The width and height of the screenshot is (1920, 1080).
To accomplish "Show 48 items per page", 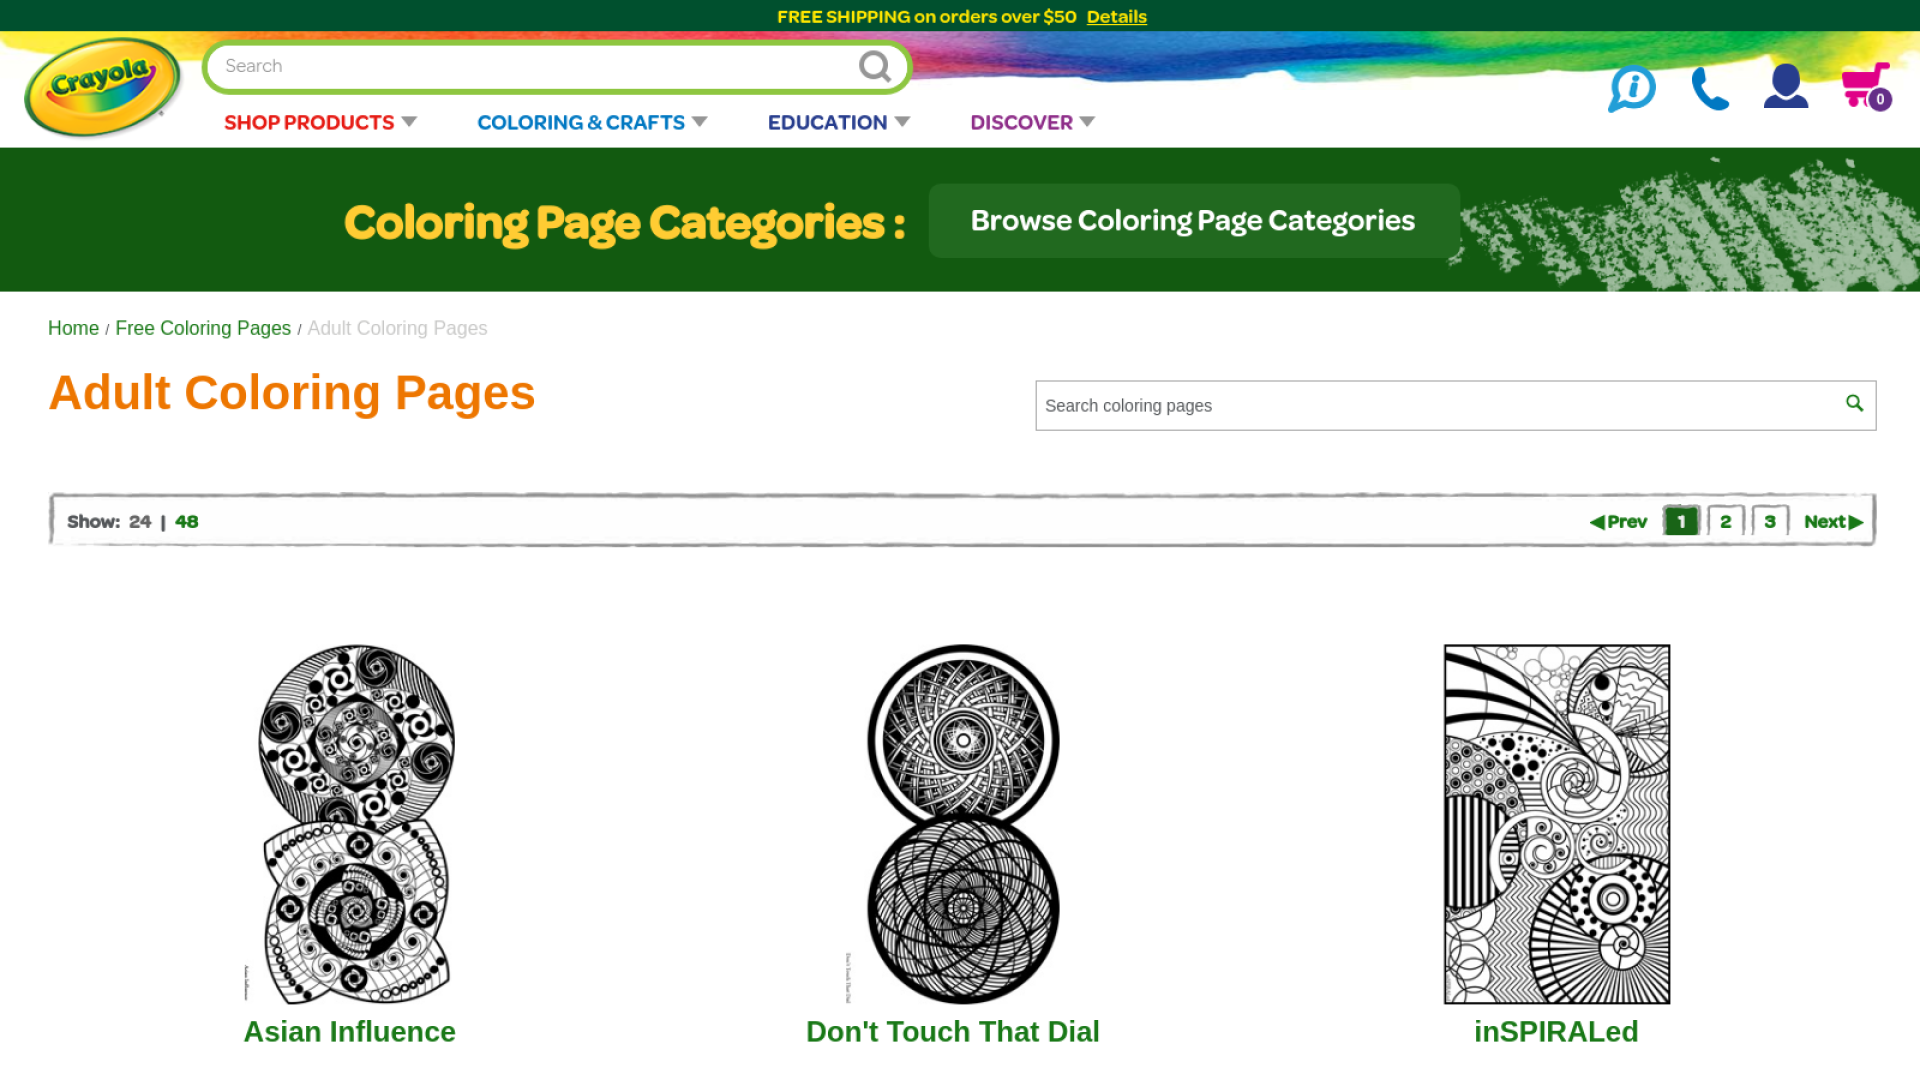I will [x=187, y=522].
